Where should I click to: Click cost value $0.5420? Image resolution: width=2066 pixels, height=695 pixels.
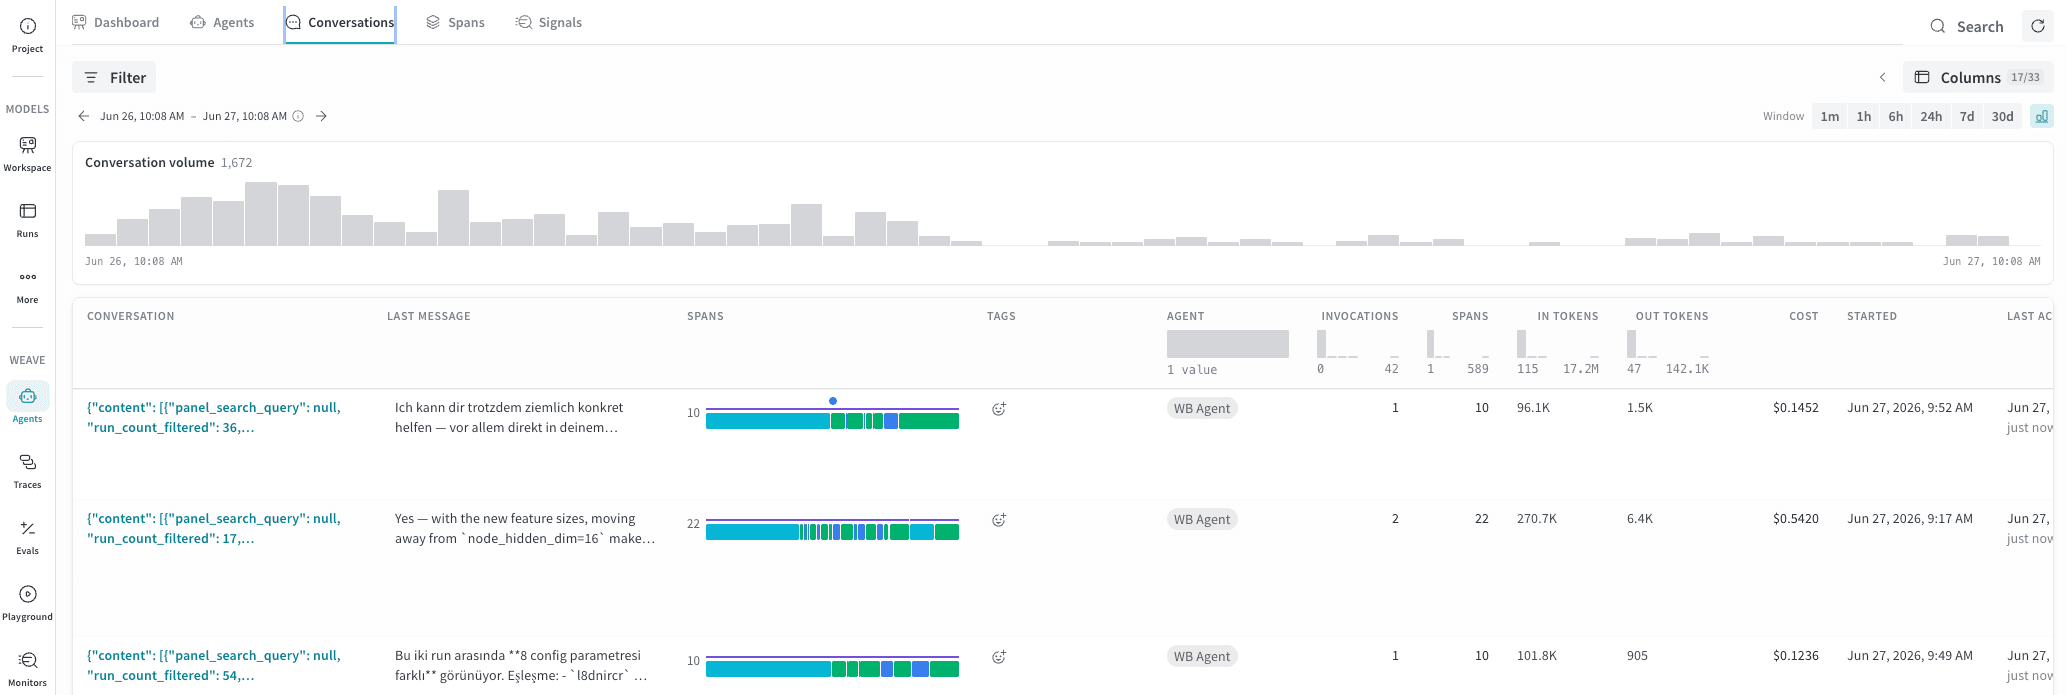[1795, 519]
